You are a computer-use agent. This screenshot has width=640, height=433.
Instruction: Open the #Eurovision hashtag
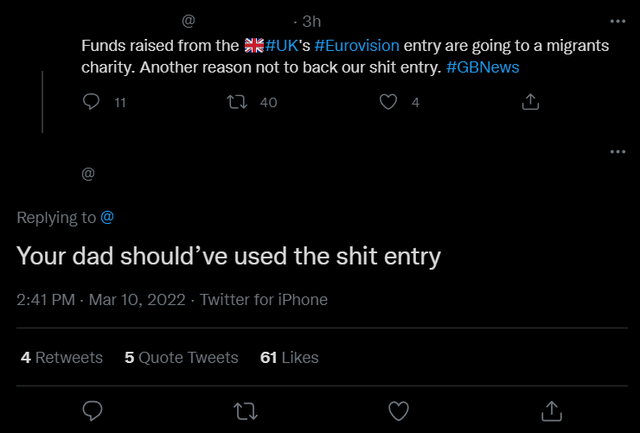point(357,45)
